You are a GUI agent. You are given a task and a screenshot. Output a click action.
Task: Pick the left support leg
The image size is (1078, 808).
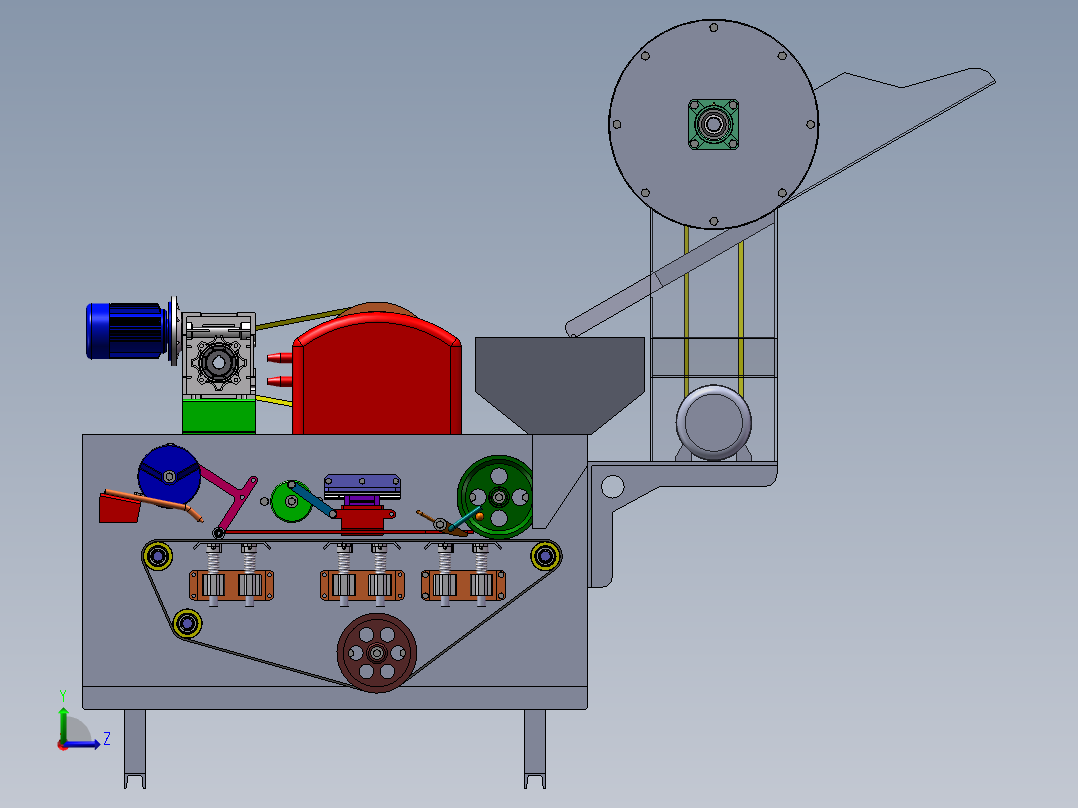point(135,748)
